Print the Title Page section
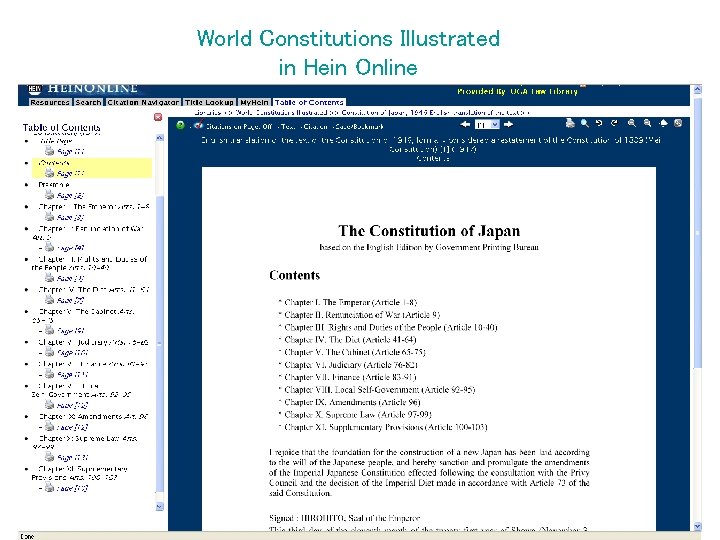This screenshot has width=720, height=540. 49,150
